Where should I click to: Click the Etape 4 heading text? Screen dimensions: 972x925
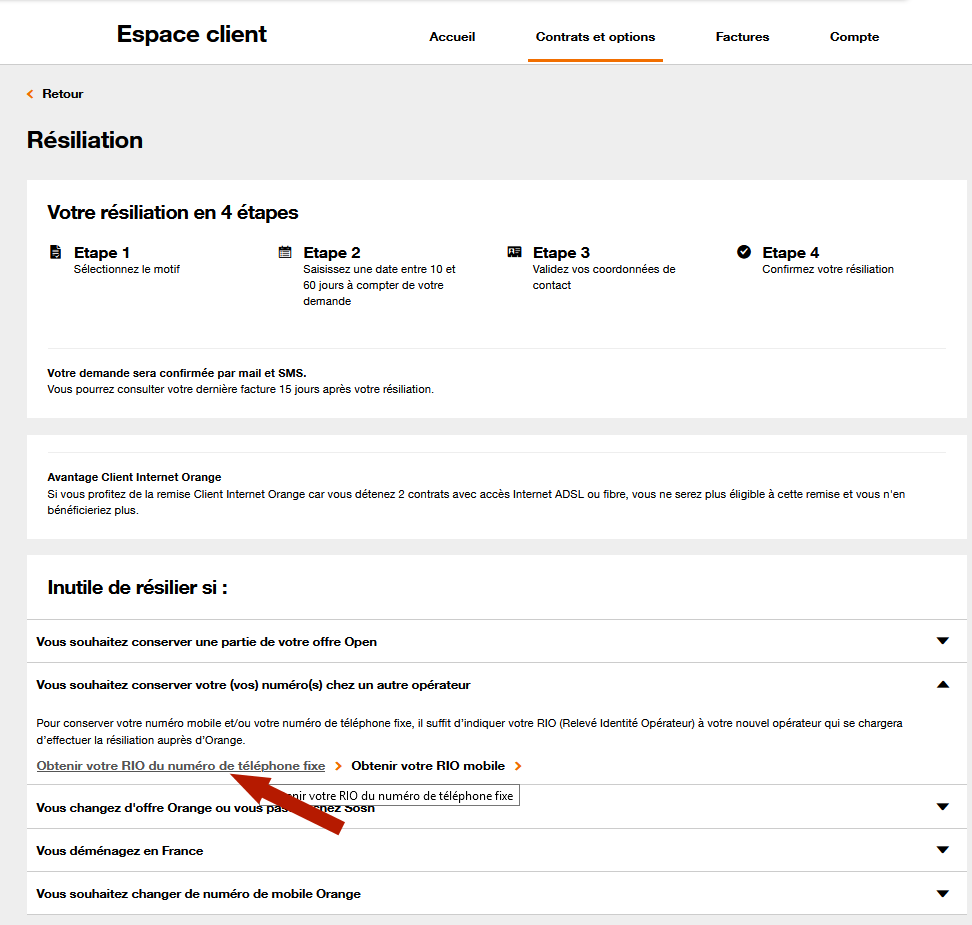(790, 252)
